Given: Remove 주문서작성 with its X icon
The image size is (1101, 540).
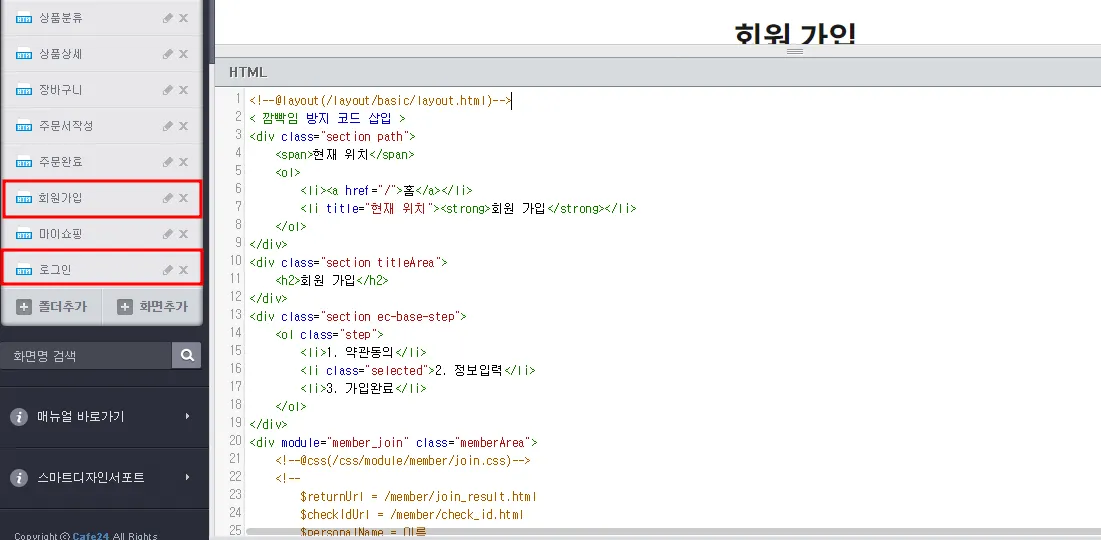Looking at the screenshot, I should [x=183, y=126].
